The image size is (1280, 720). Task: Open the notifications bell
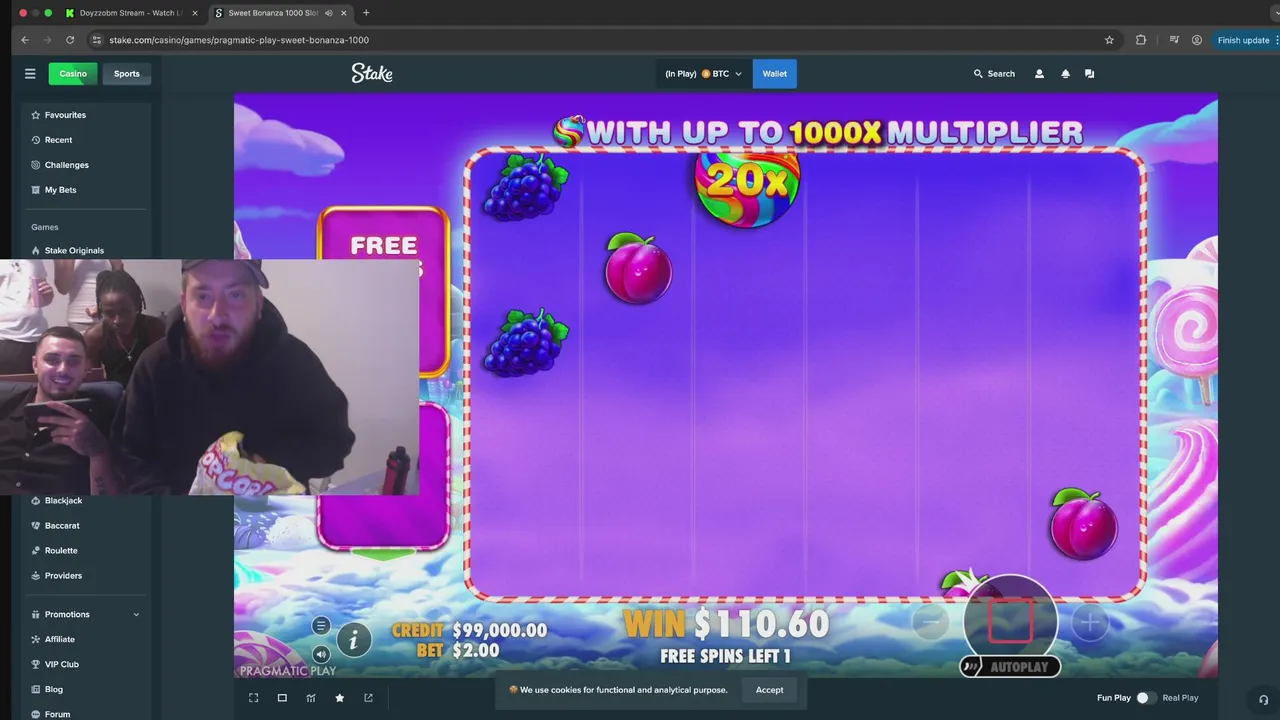tap(1065, 73)
